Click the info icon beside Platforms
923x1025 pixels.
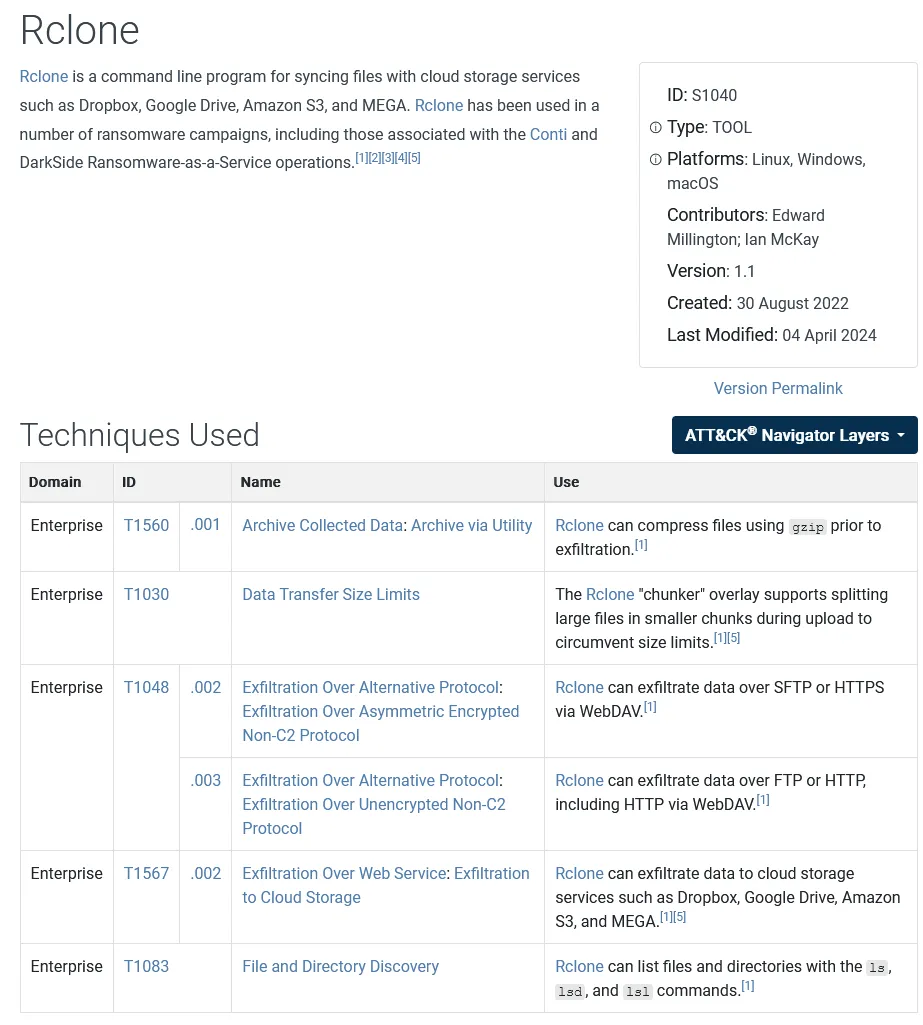tap(656, 160)
